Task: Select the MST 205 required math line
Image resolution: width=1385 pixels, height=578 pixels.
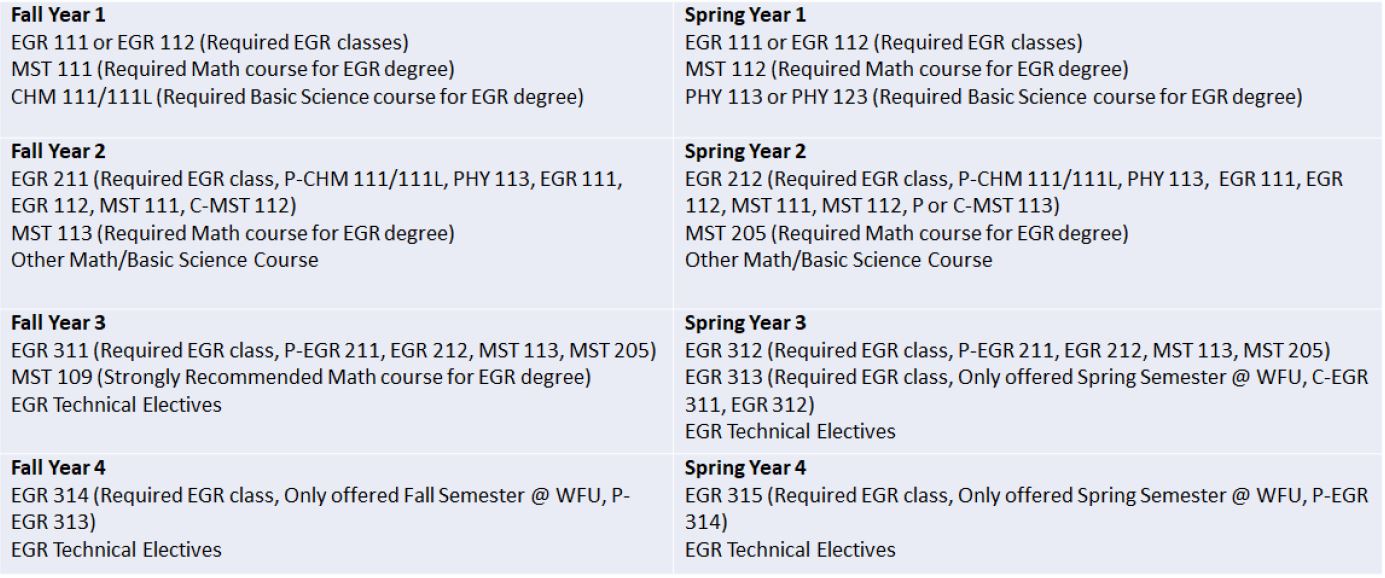Action: [x=907, y=233]
